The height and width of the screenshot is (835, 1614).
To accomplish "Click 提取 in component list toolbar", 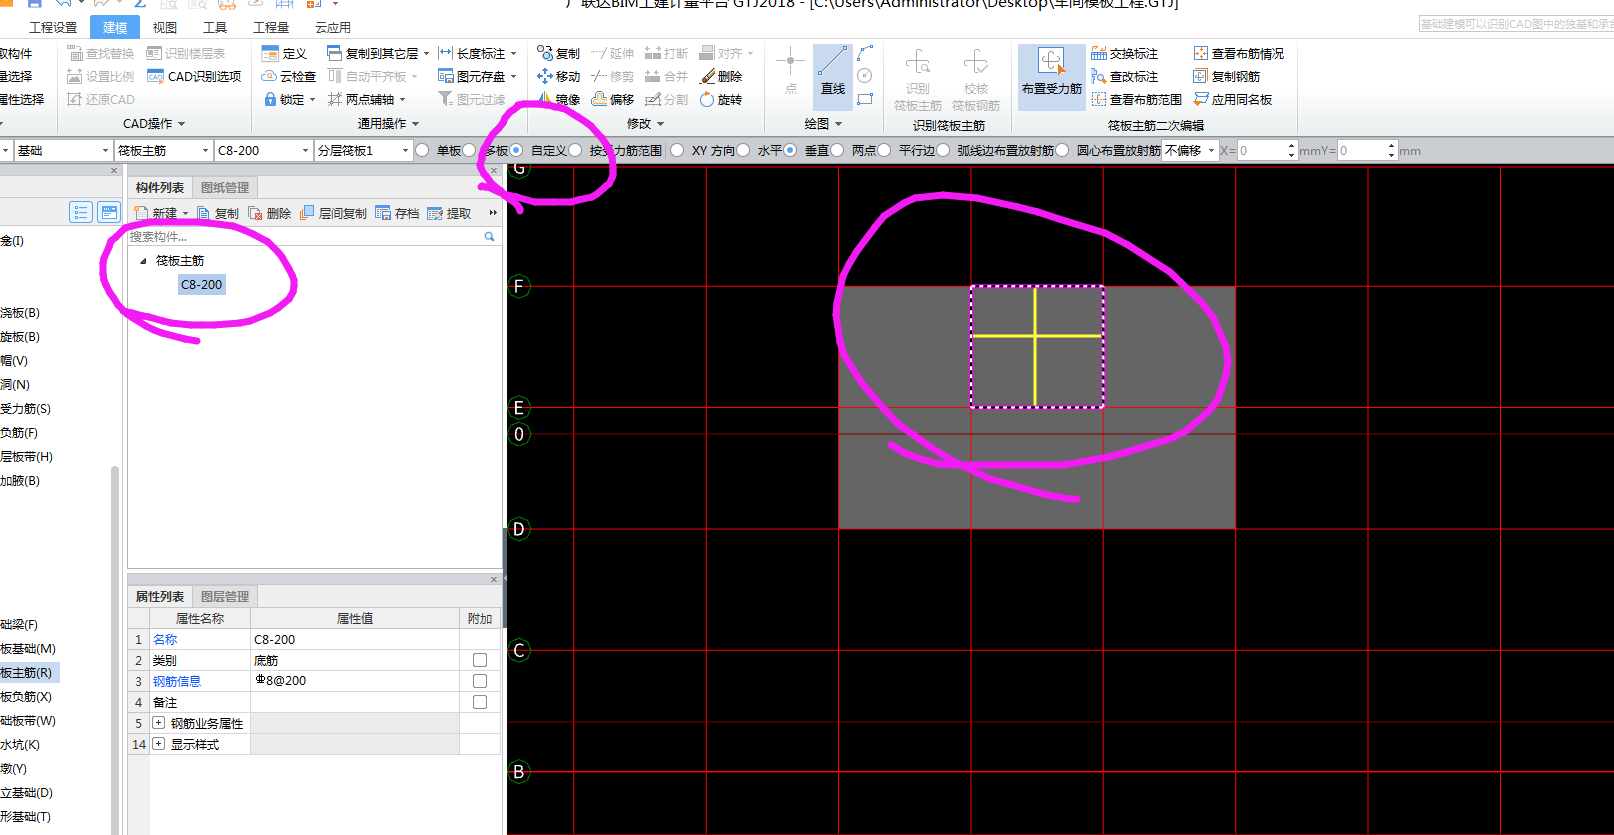I will (x=449, y=213).
